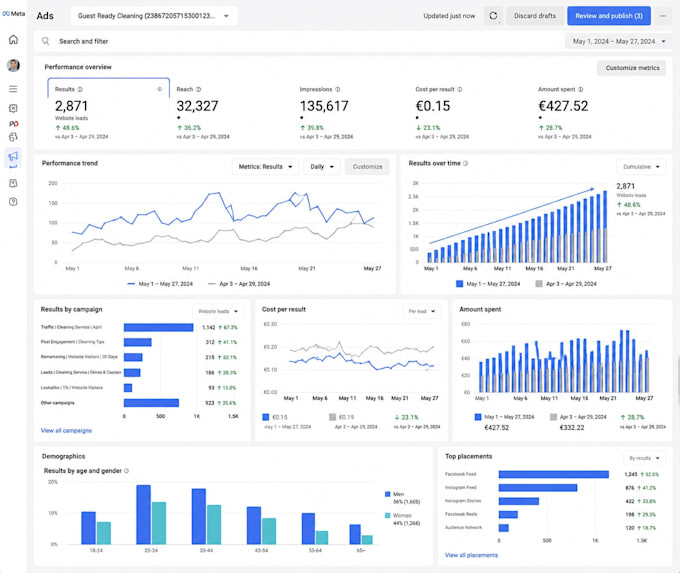Open the View all placements link
The width and height of the screenshot is (680, 573).
coord(471,555)
